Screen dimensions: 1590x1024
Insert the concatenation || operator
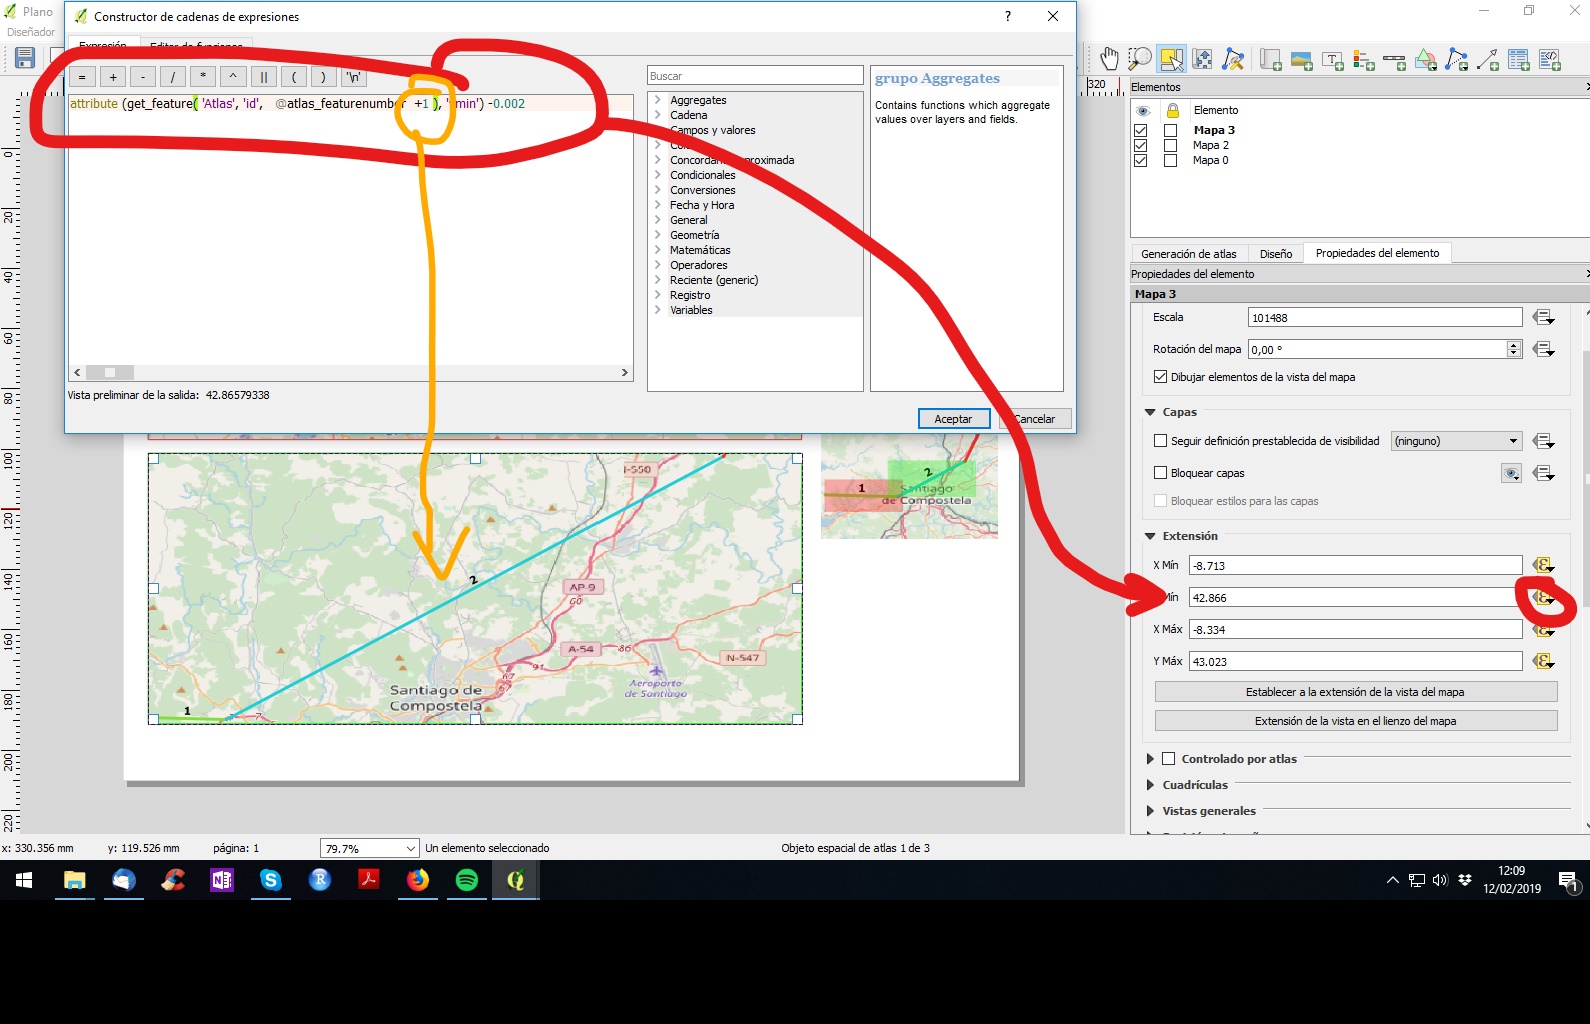(264, 77)
